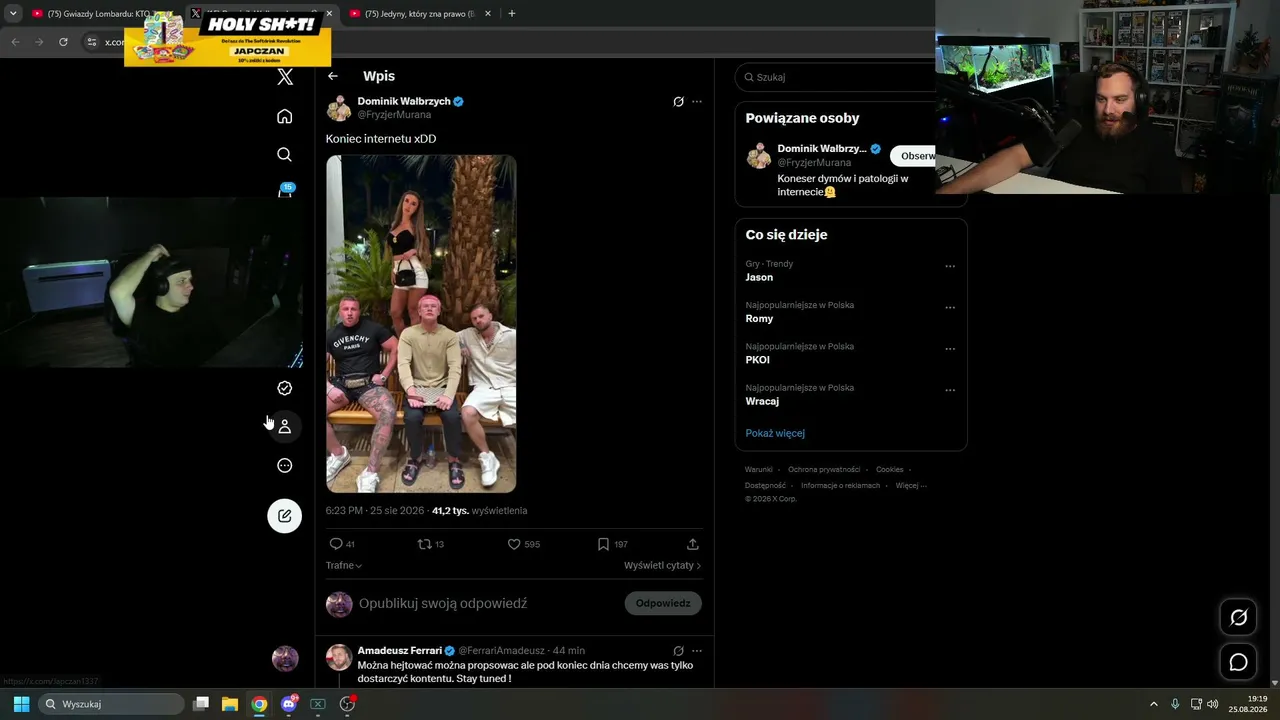Show hidden system tray icons

1153,704
